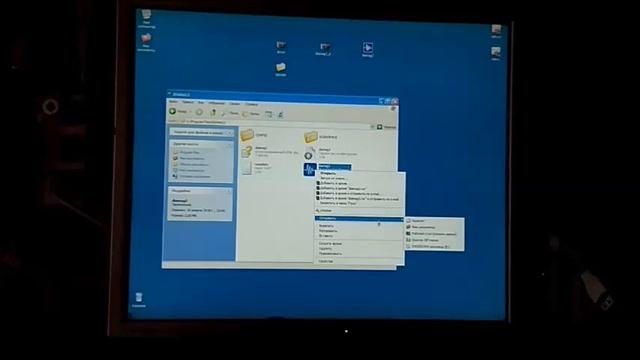Choose the second context menu entry
Viewport: 640px width, 360px height.
pos(333,178)
